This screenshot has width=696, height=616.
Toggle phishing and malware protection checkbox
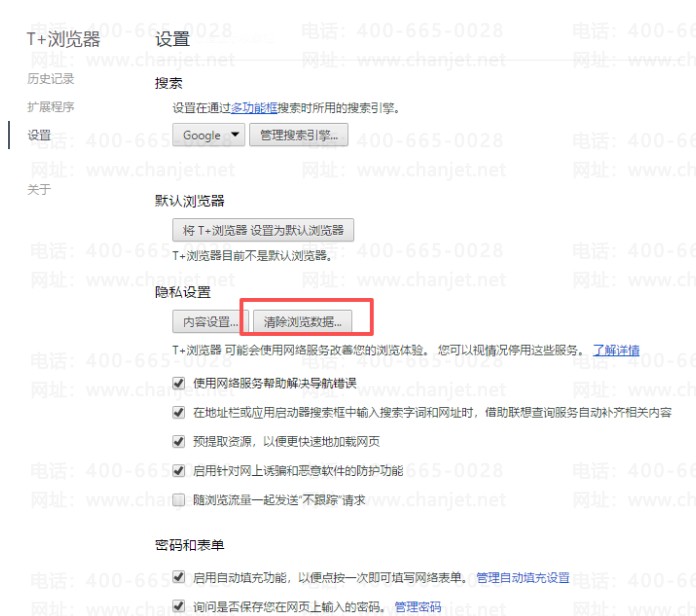coord(178,470)
